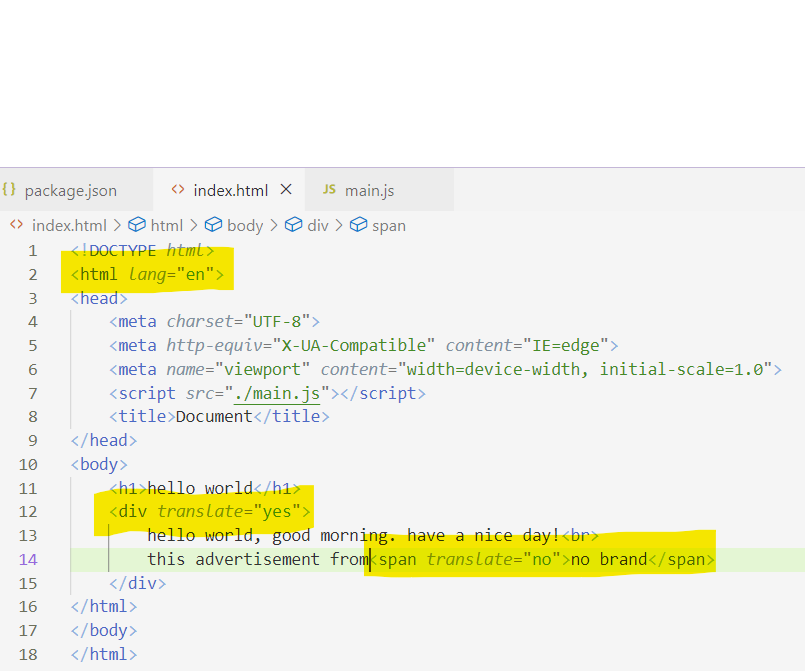The width and height of the screenshot is (805, 671).
Task: Click line number 7 in the gutter
Action: click(33, 393)
